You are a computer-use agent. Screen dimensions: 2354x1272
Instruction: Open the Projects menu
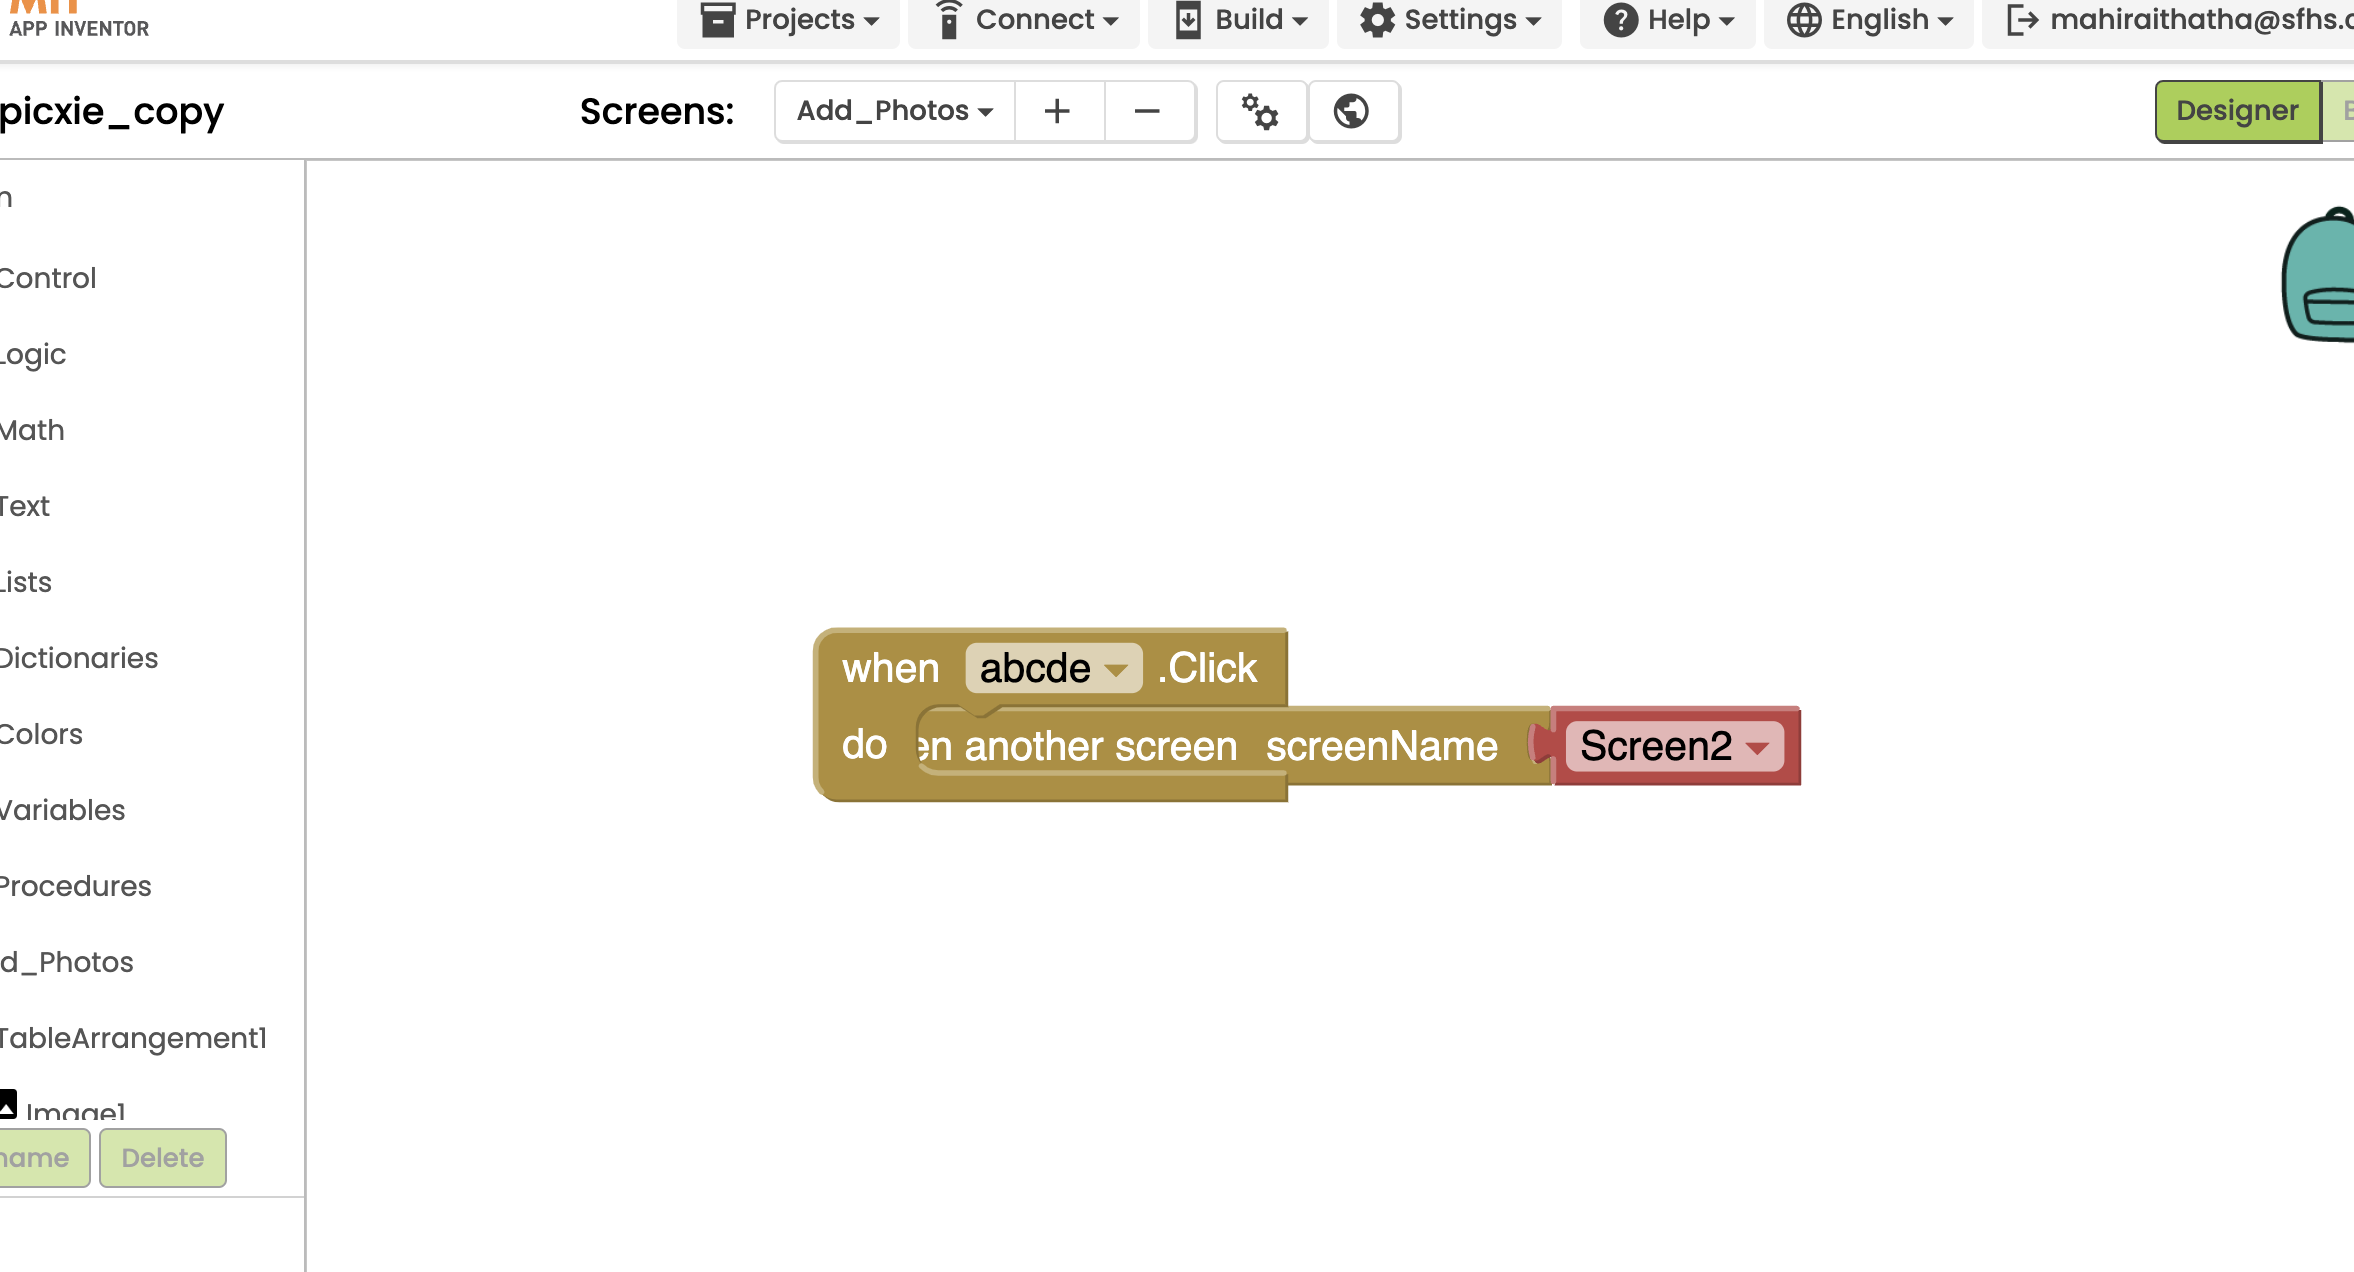pos(789,20)
